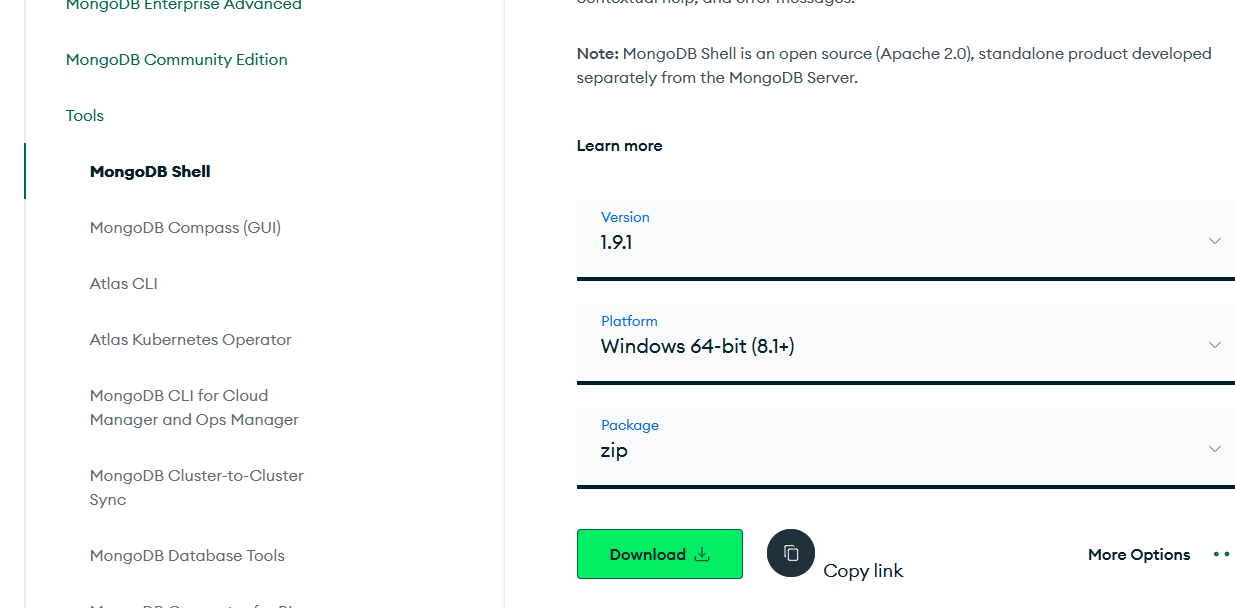Click the copy link clipboard icon
The height and width of the screenshot is (608, 1235).
click(791, 553)
